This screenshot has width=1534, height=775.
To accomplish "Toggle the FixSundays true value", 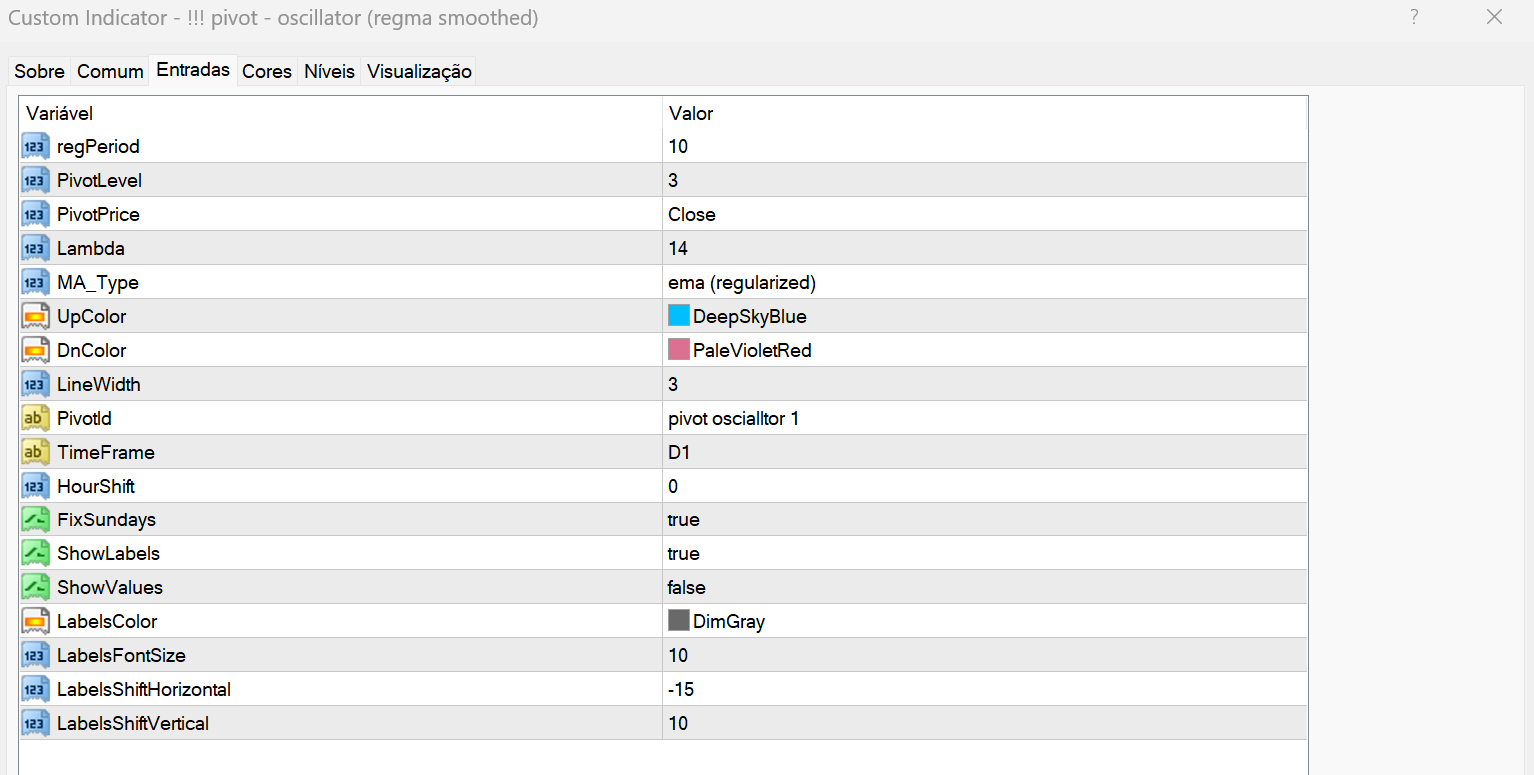I will 684,520.
